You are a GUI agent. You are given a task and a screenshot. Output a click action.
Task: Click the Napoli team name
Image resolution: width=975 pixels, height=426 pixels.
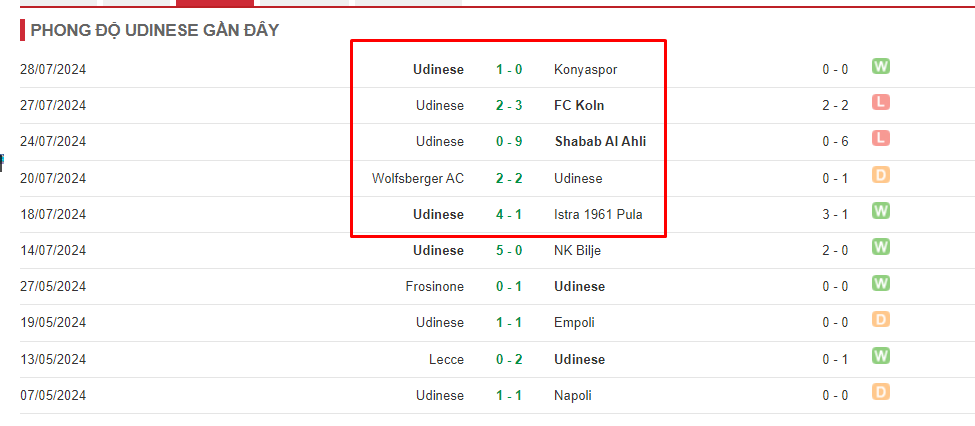point(573,396)
